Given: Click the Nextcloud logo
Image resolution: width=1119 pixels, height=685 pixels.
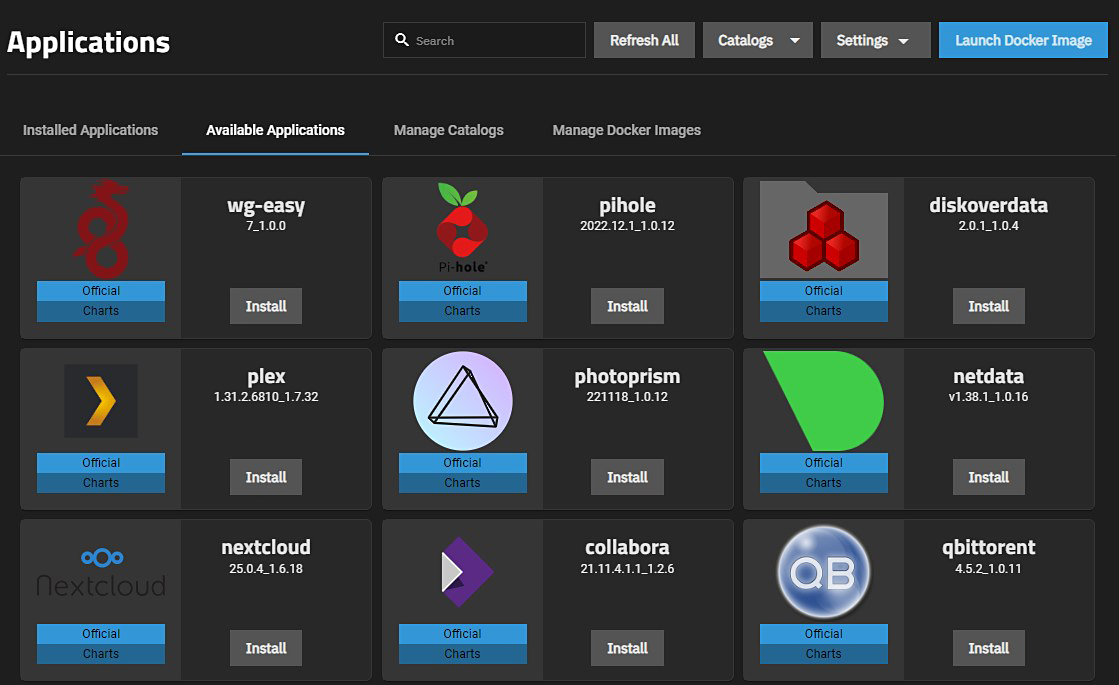Looking at the screenshot, I should [101, 572].
